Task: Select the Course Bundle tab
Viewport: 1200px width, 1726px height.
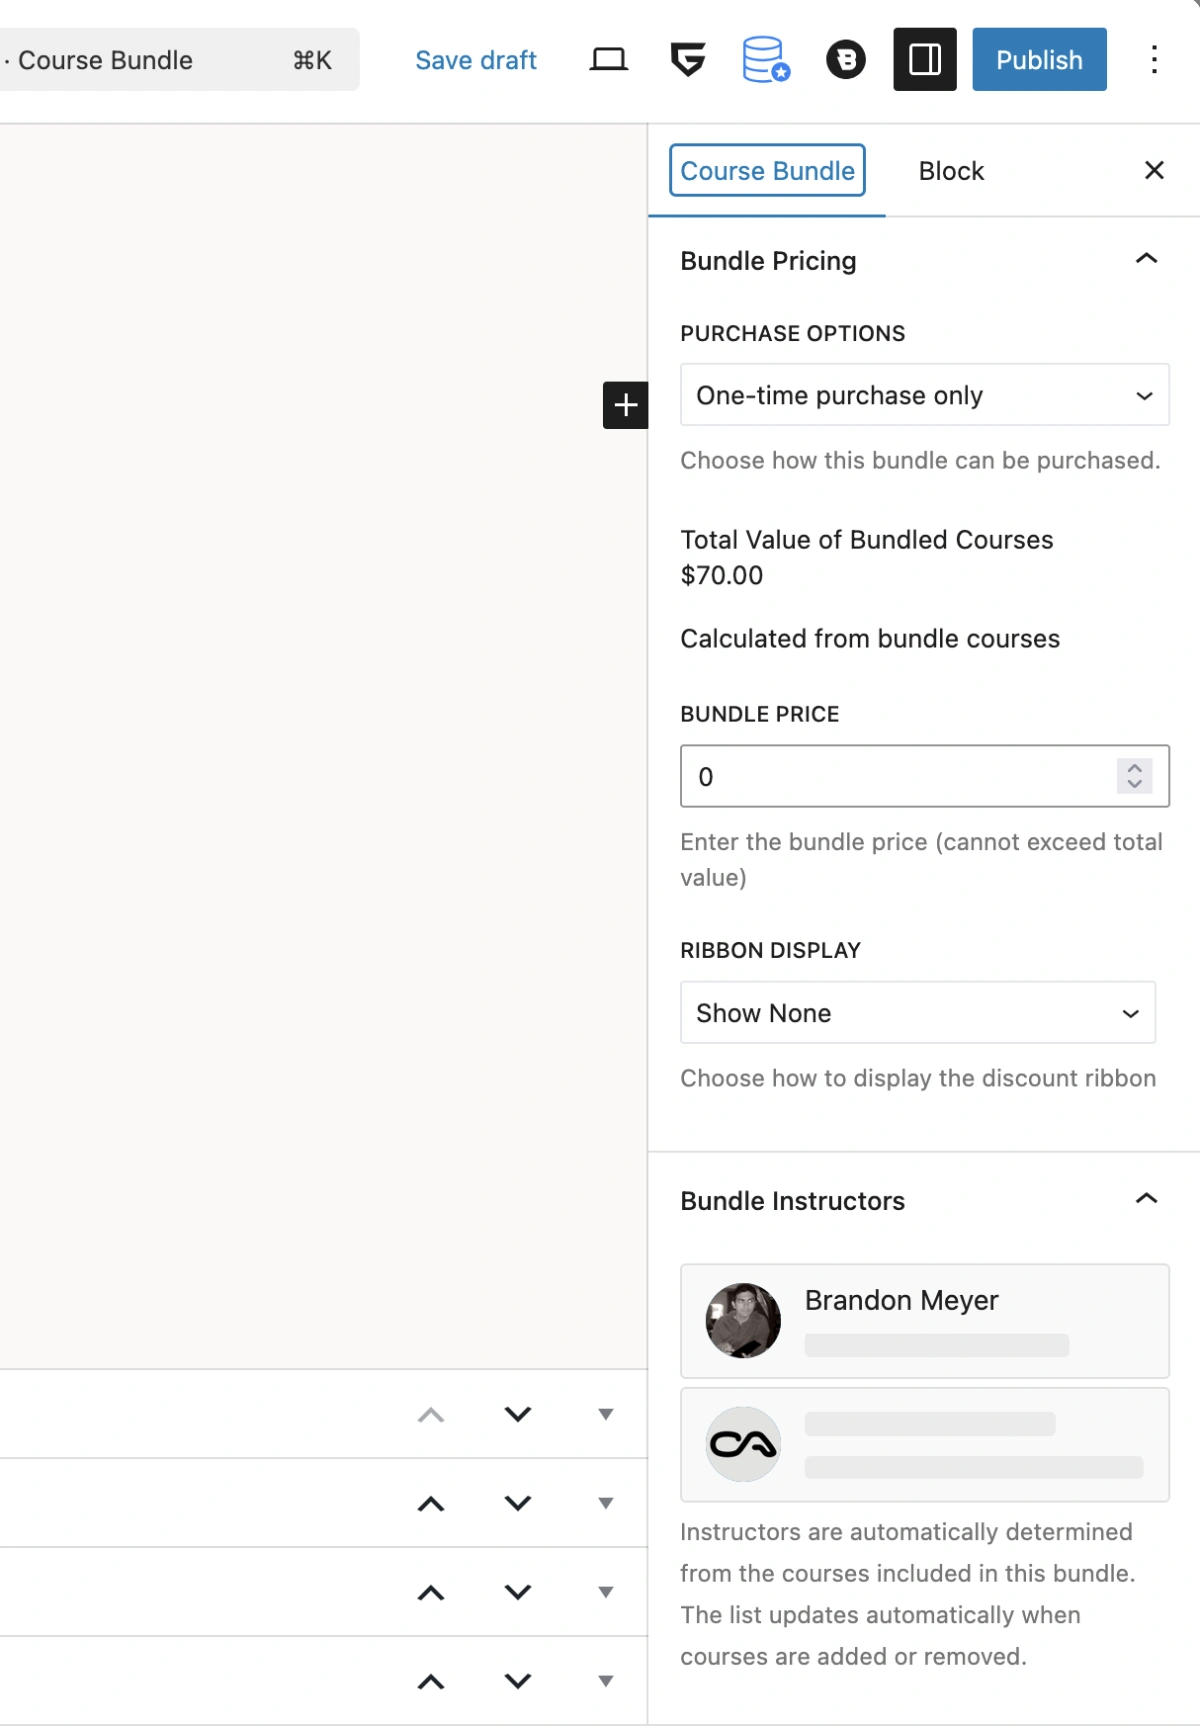Action: [766, 170]
